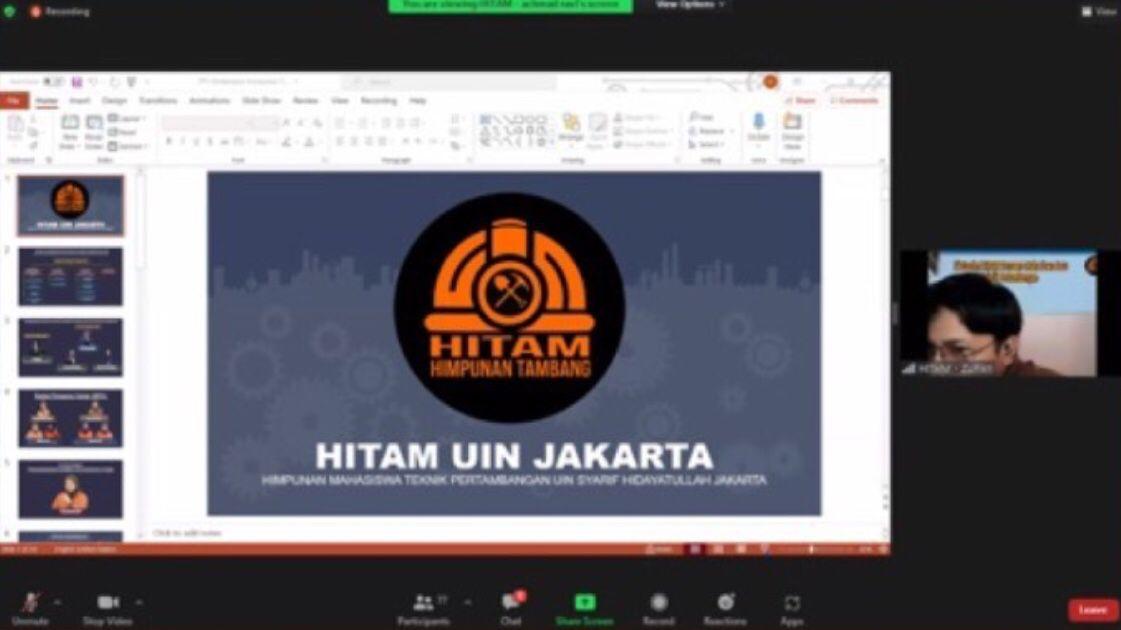The height and width of the screenshot is (630, 1121).
Task: Click the Save icon in title bar
Action: [x=77, y=82]
